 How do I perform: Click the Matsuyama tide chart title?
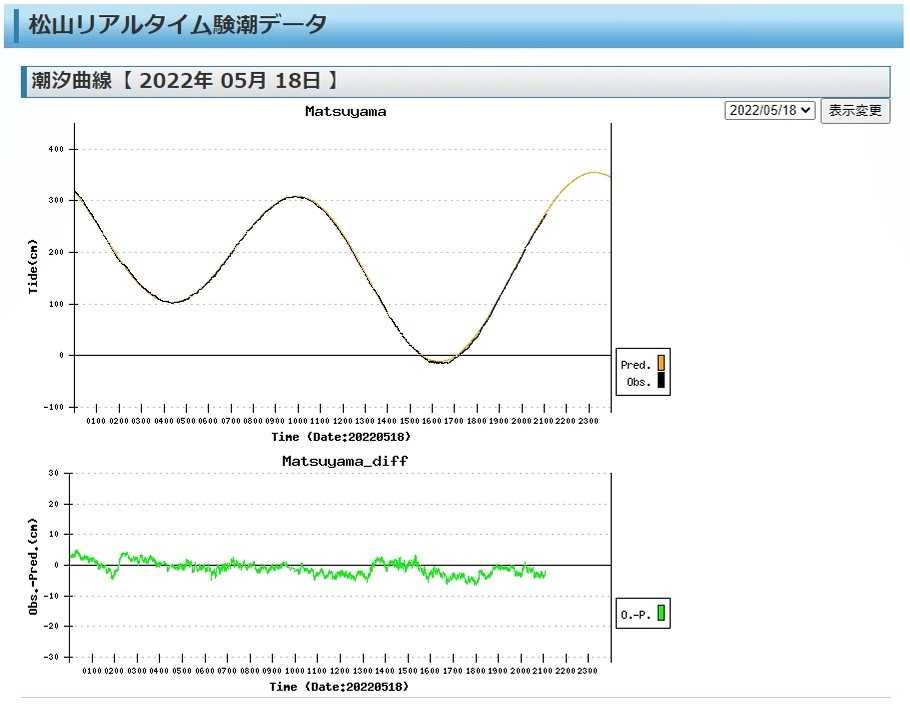(x=345, y=112)
